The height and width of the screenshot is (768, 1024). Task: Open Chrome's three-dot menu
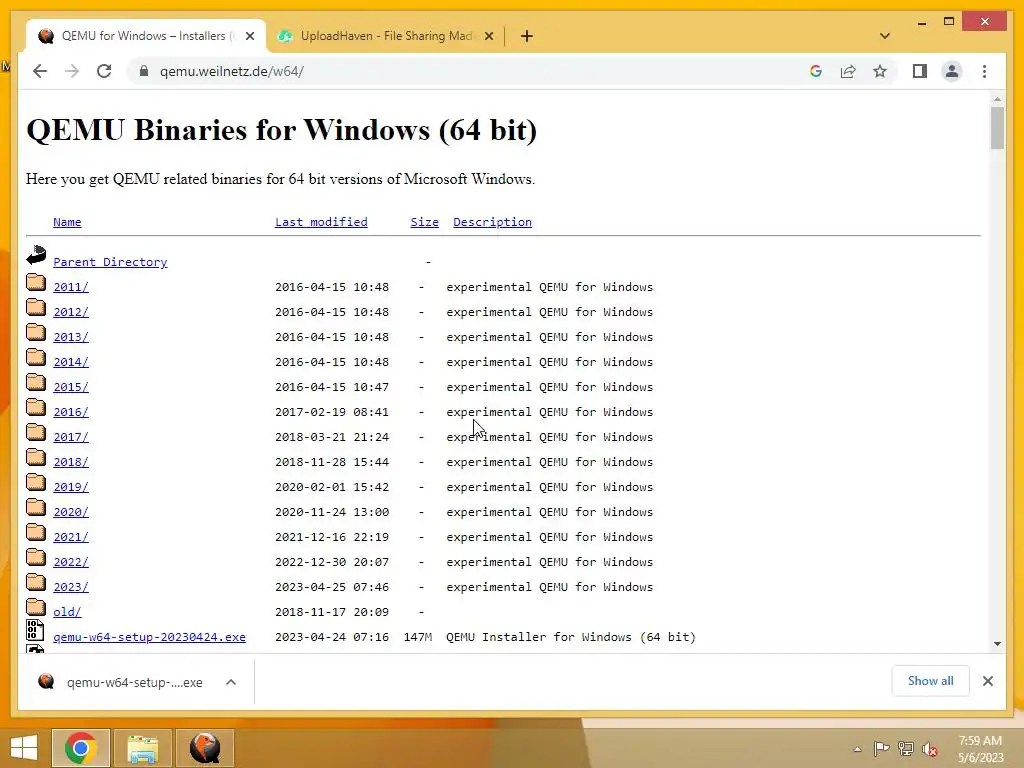[984, 71]
